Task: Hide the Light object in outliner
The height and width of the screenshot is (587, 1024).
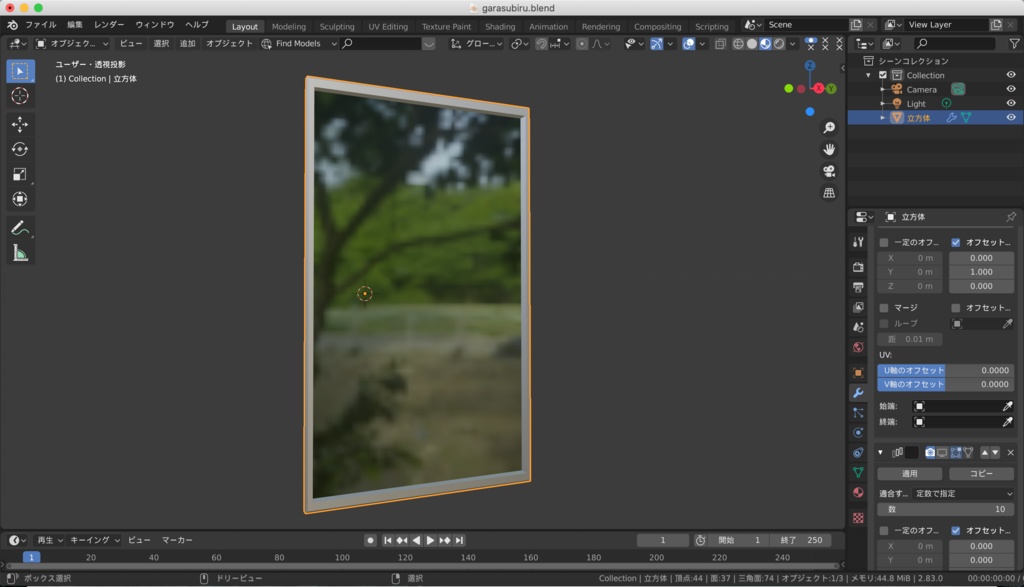Action: [1011, 103]
